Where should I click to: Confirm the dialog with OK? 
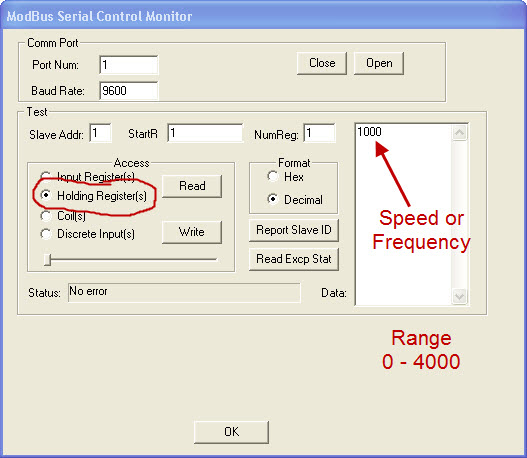coord(231,432)
